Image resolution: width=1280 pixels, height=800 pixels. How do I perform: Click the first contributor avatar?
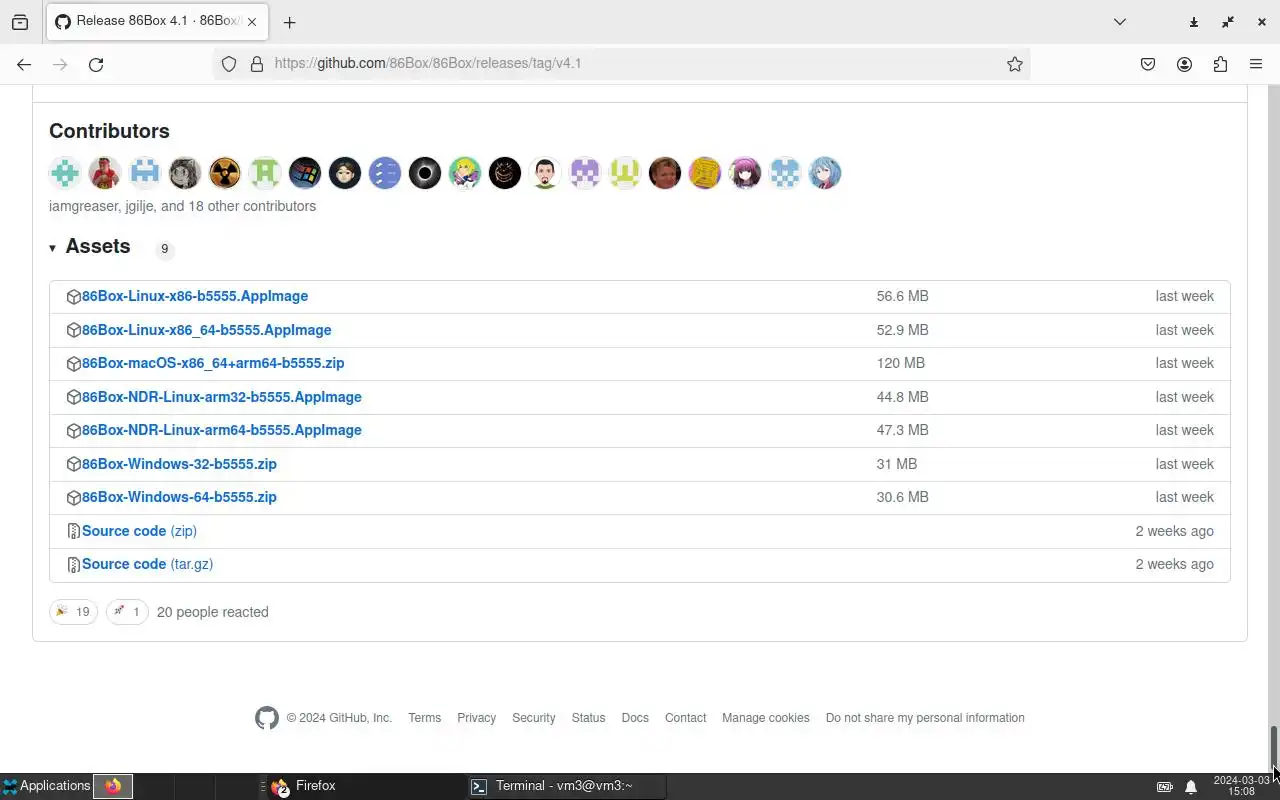point(65,173)
